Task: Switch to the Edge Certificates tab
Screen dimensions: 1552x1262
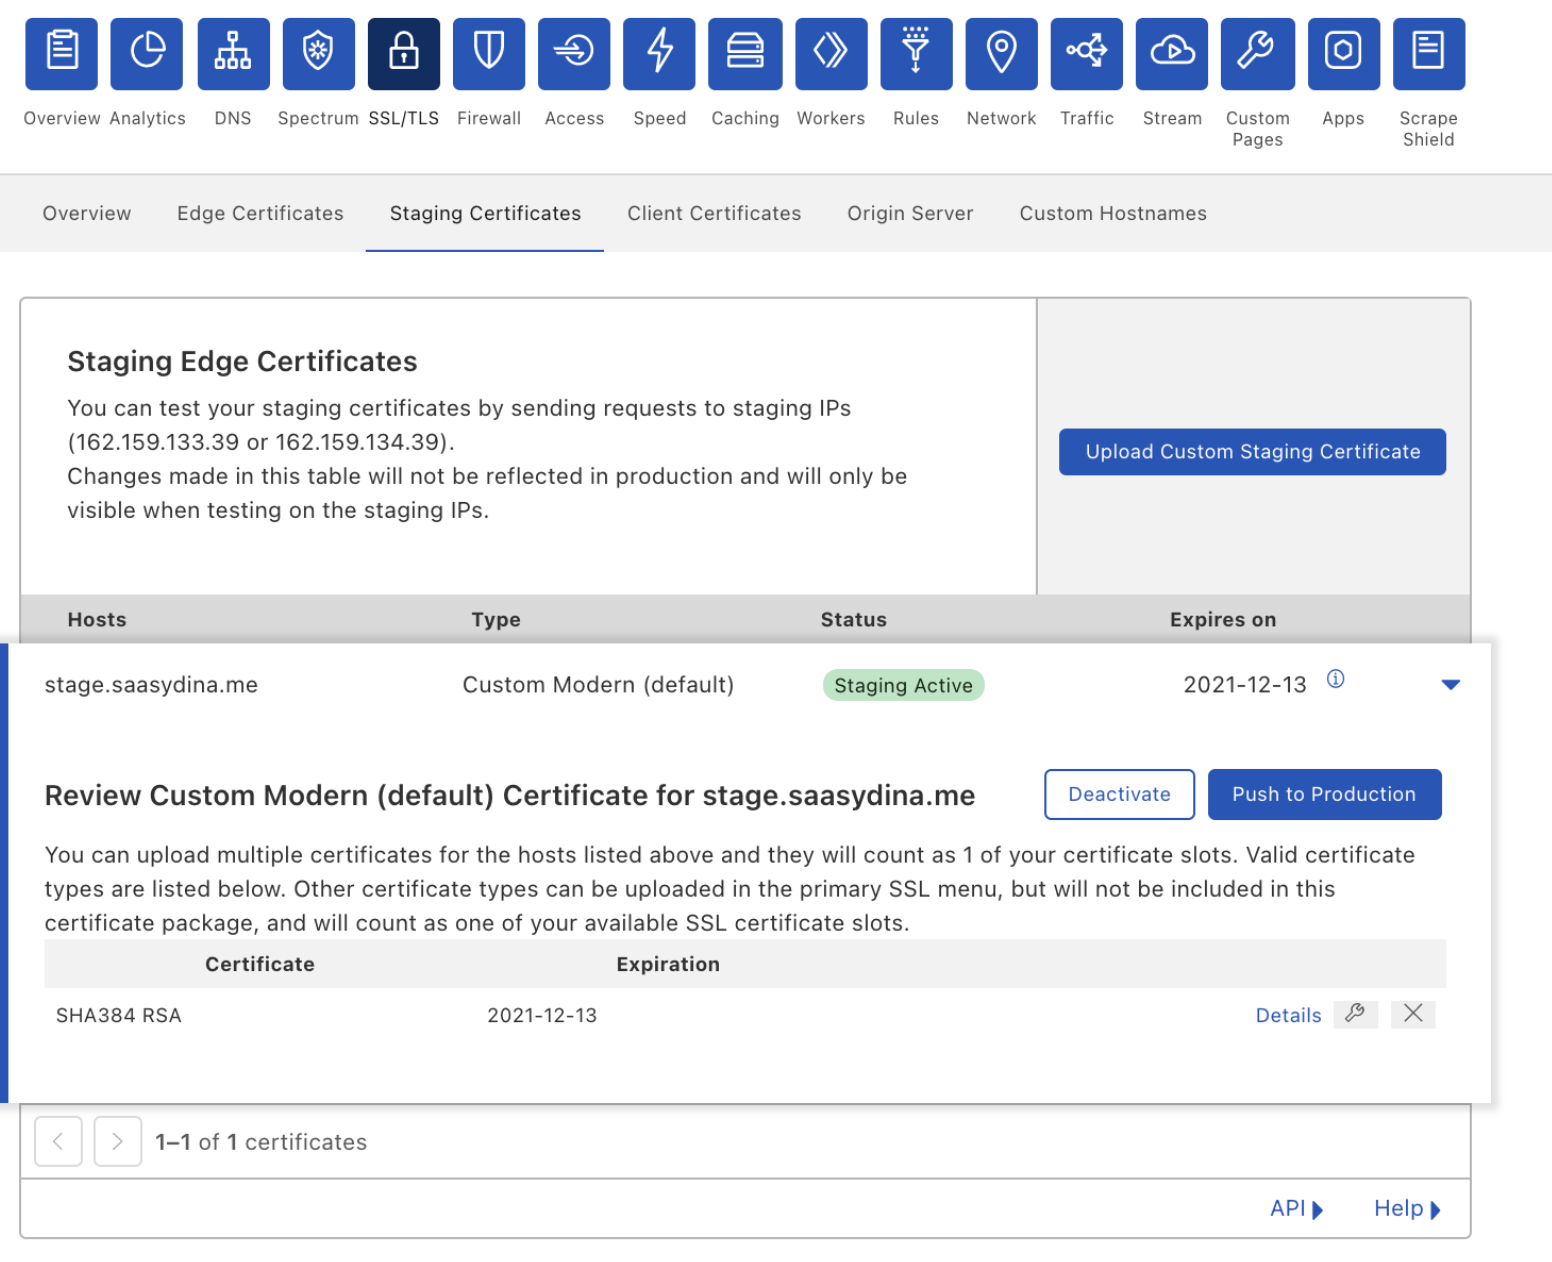Action: pyautogui.click(x=260, y=213)
